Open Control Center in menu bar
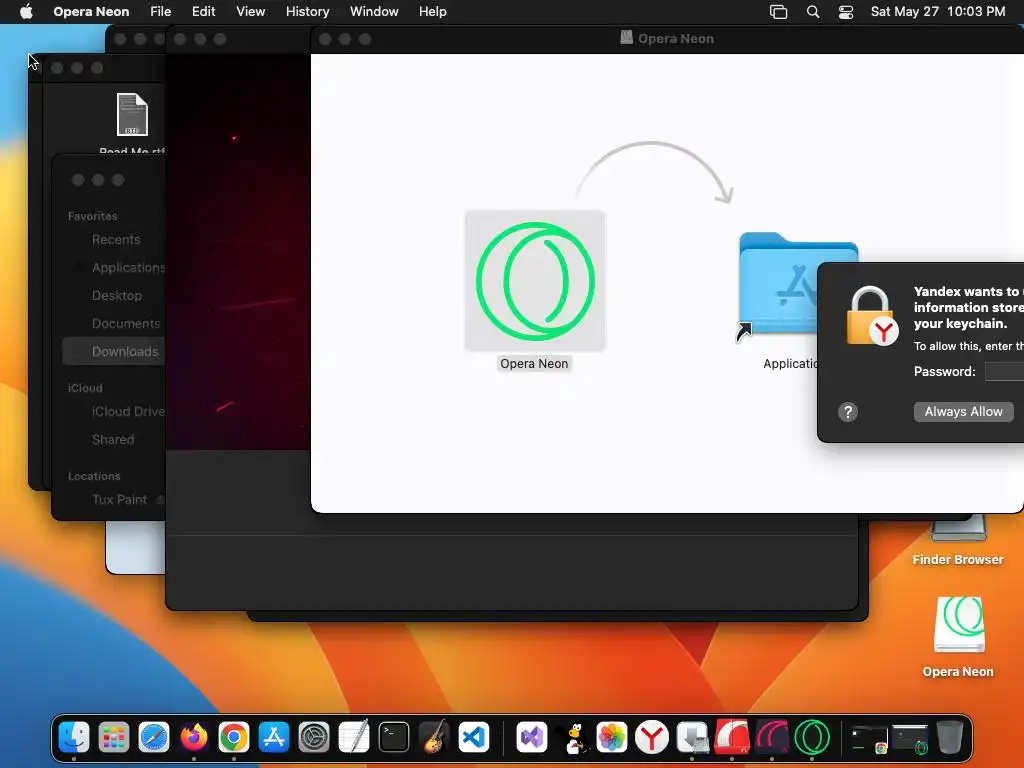Image resolution: width=1024 pixels, height=768 pixels. (x=846, y=12)
